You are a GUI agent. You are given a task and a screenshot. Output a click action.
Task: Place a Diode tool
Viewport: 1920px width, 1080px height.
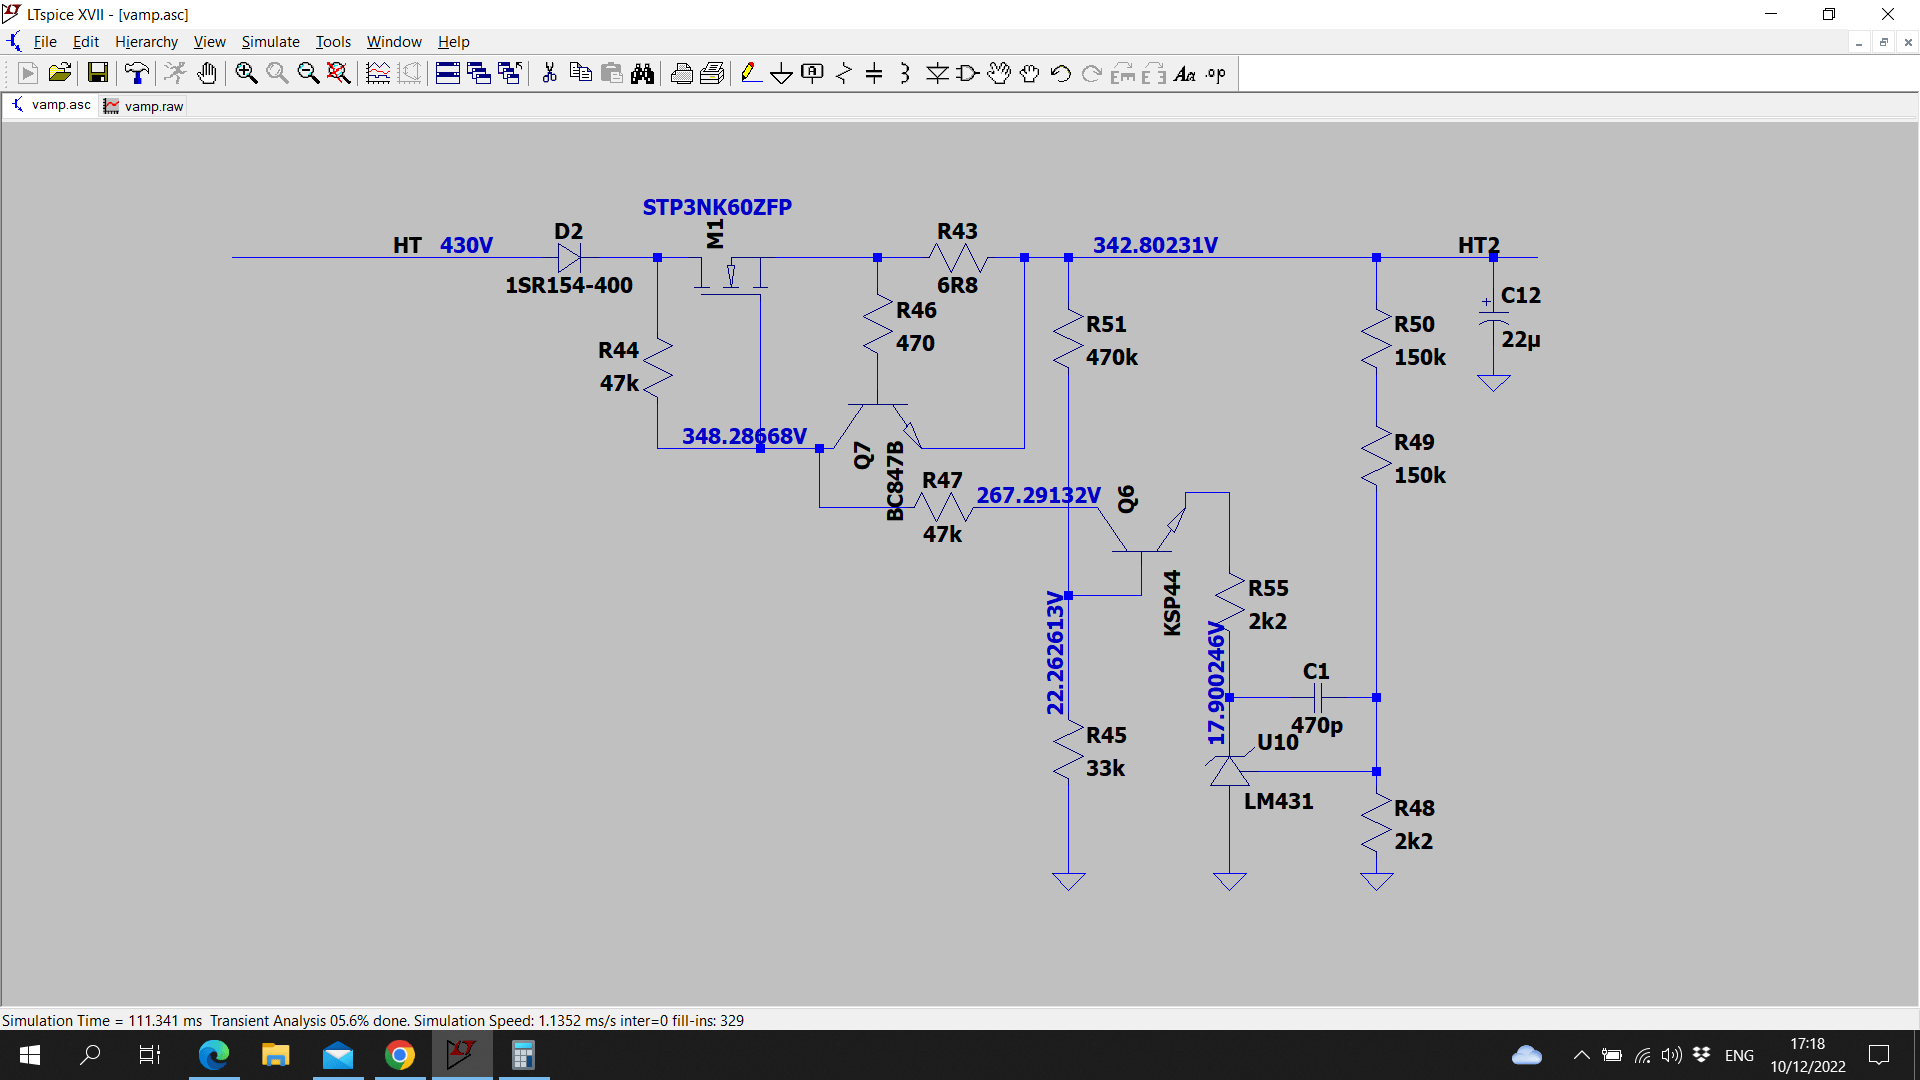937,73
